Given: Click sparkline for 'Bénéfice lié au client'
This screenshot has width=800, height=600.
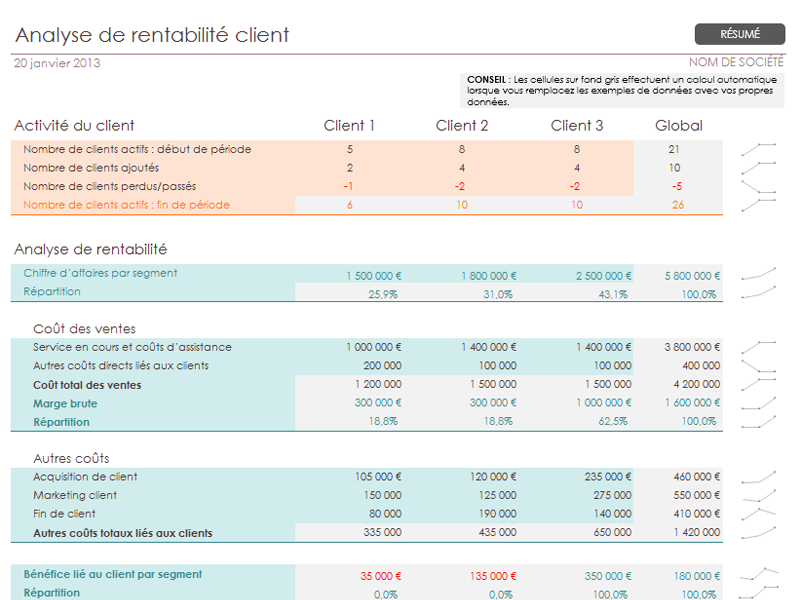Looking at the screenshot, I should coord(759,574).
